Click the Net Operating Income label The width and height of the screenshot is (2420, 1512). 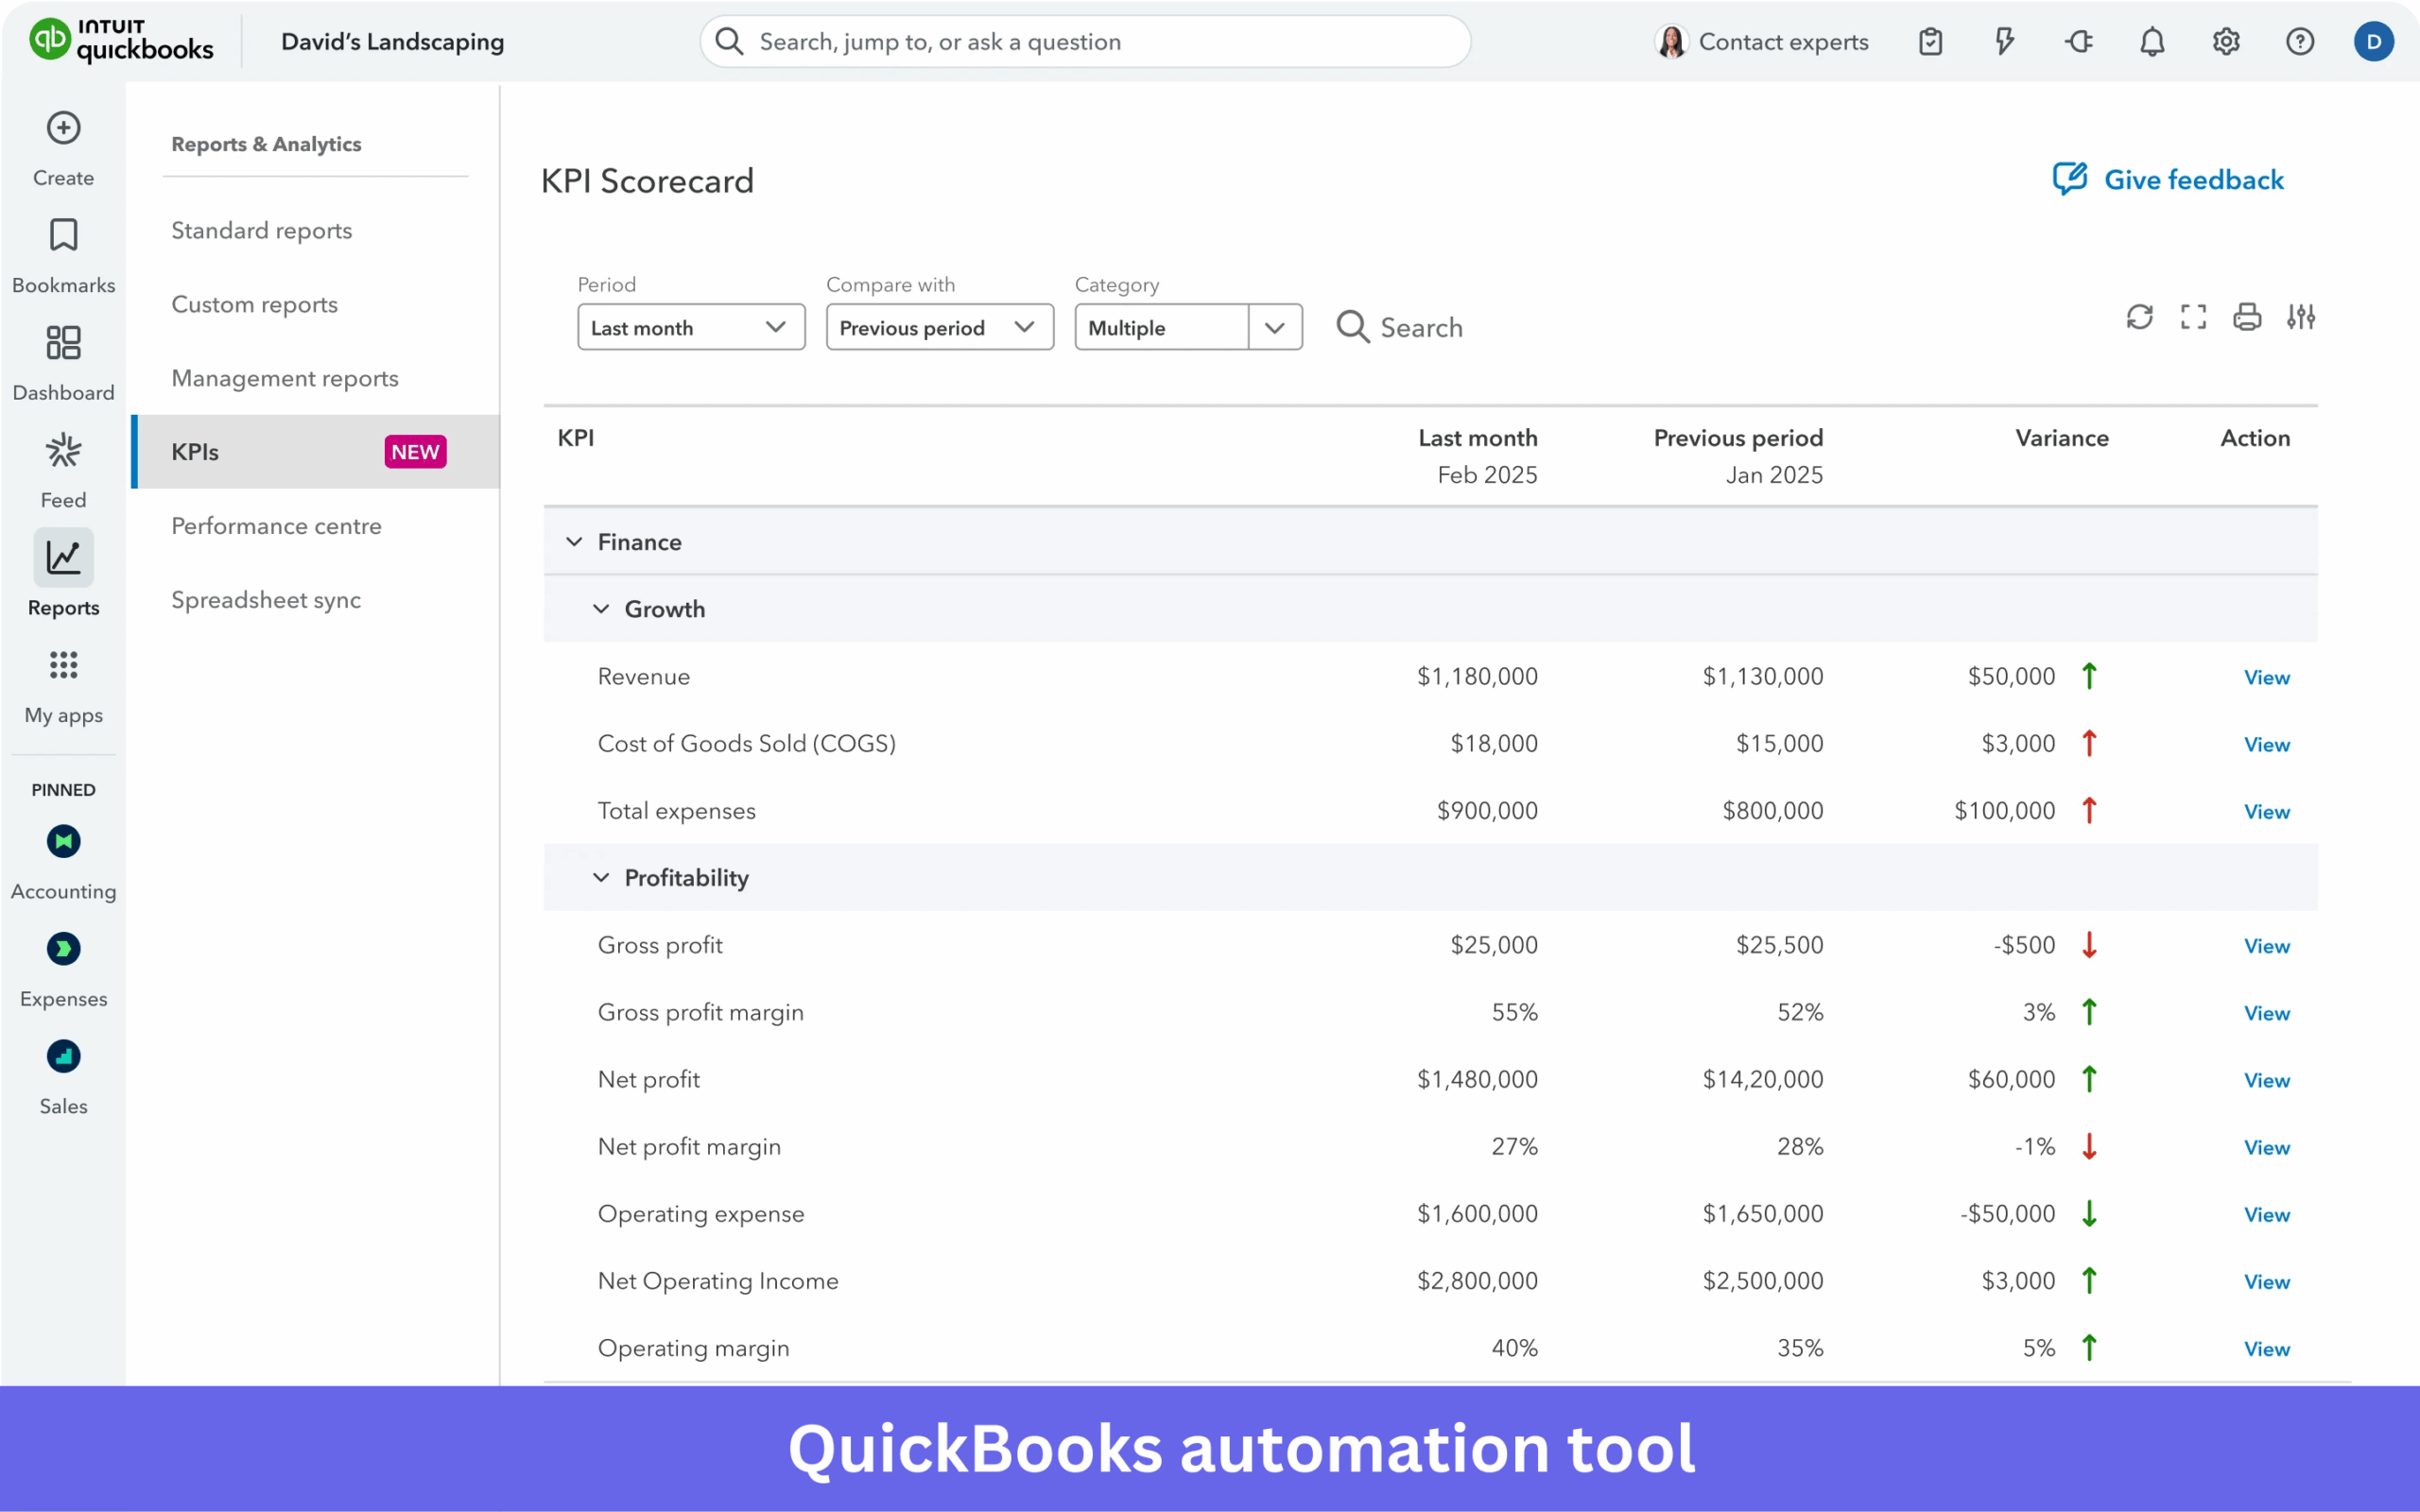click(x=718, y=1281)
